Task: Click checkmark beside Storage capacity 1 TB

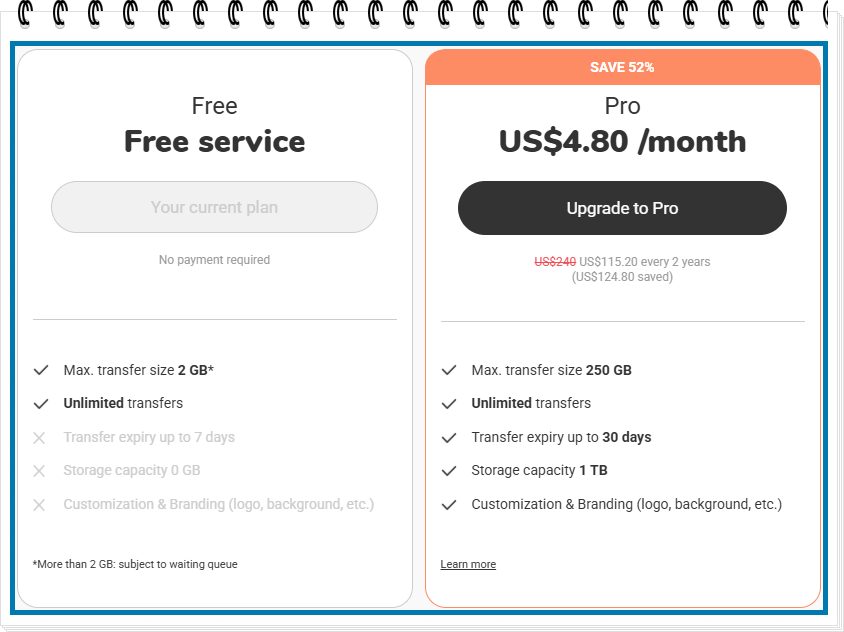Action: click(449, 471)
